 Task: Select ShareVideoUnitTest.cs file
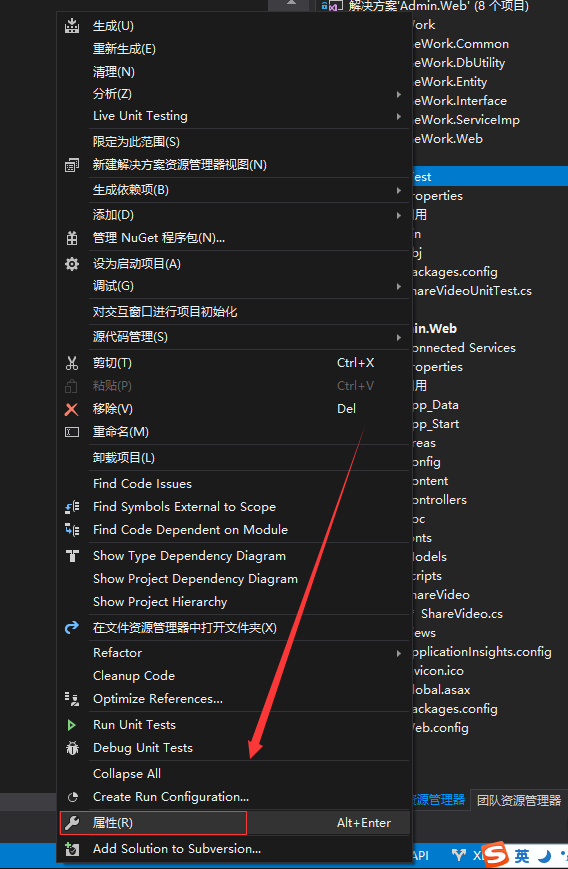point(472,291)
